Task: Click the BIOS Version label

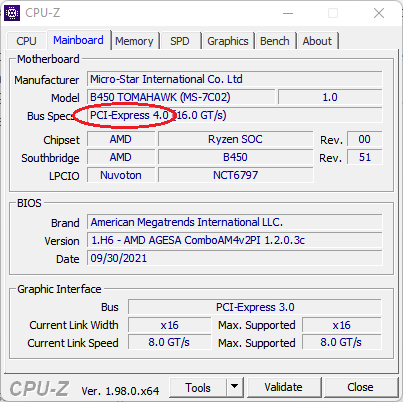Action: (62, 241)
